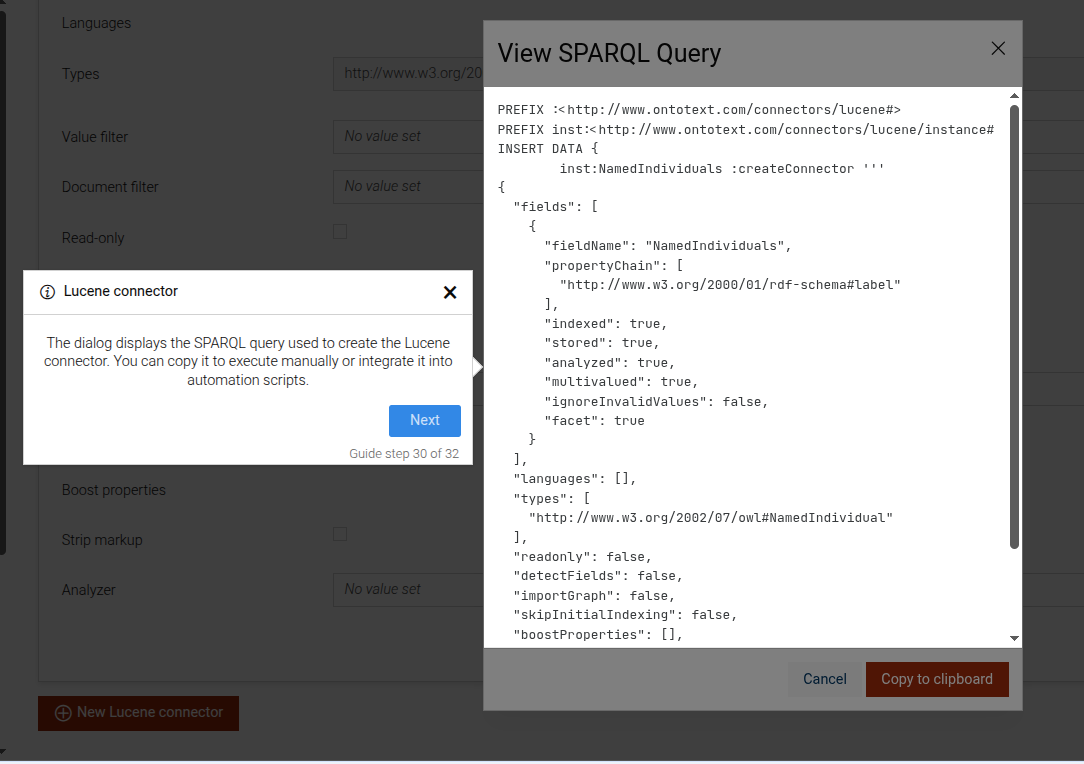Dismiss the Lucene connector guide popup

450,292
